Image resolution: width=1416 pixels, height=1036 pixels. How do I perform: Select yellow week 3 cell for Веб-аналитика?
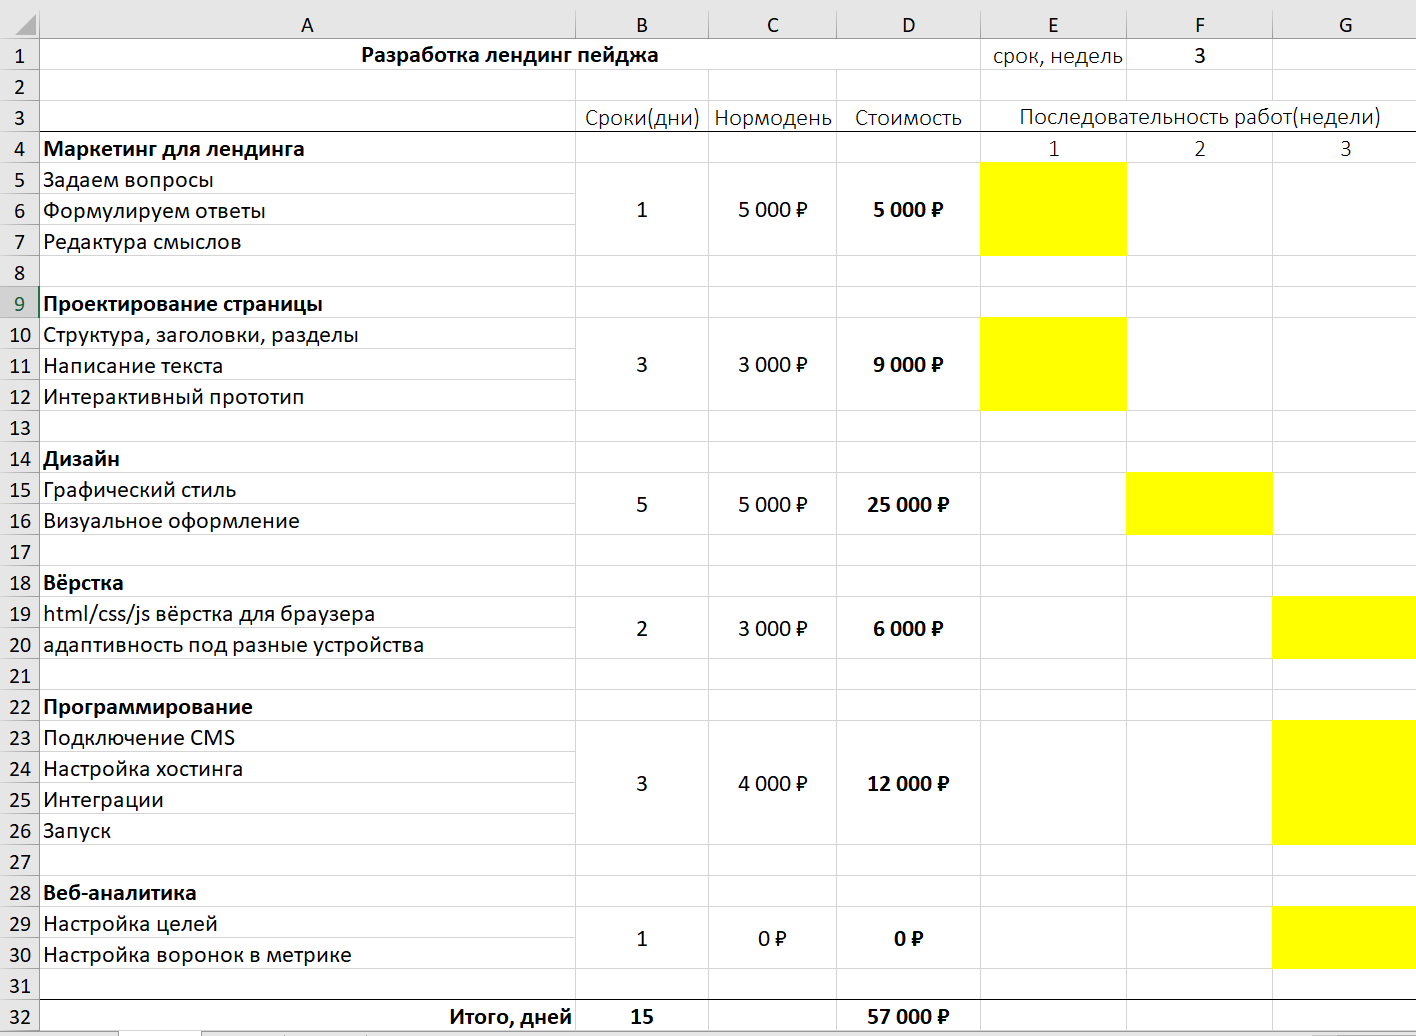tap(1343, 938)
